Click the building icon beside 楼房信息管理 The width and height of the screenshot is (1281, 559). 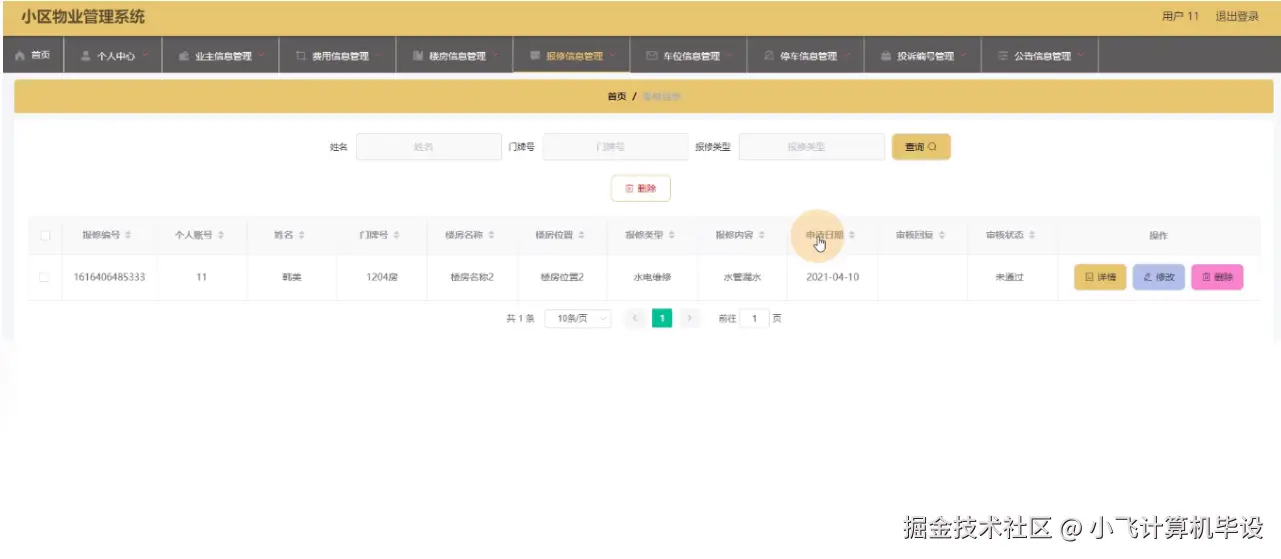coord(419,56)
